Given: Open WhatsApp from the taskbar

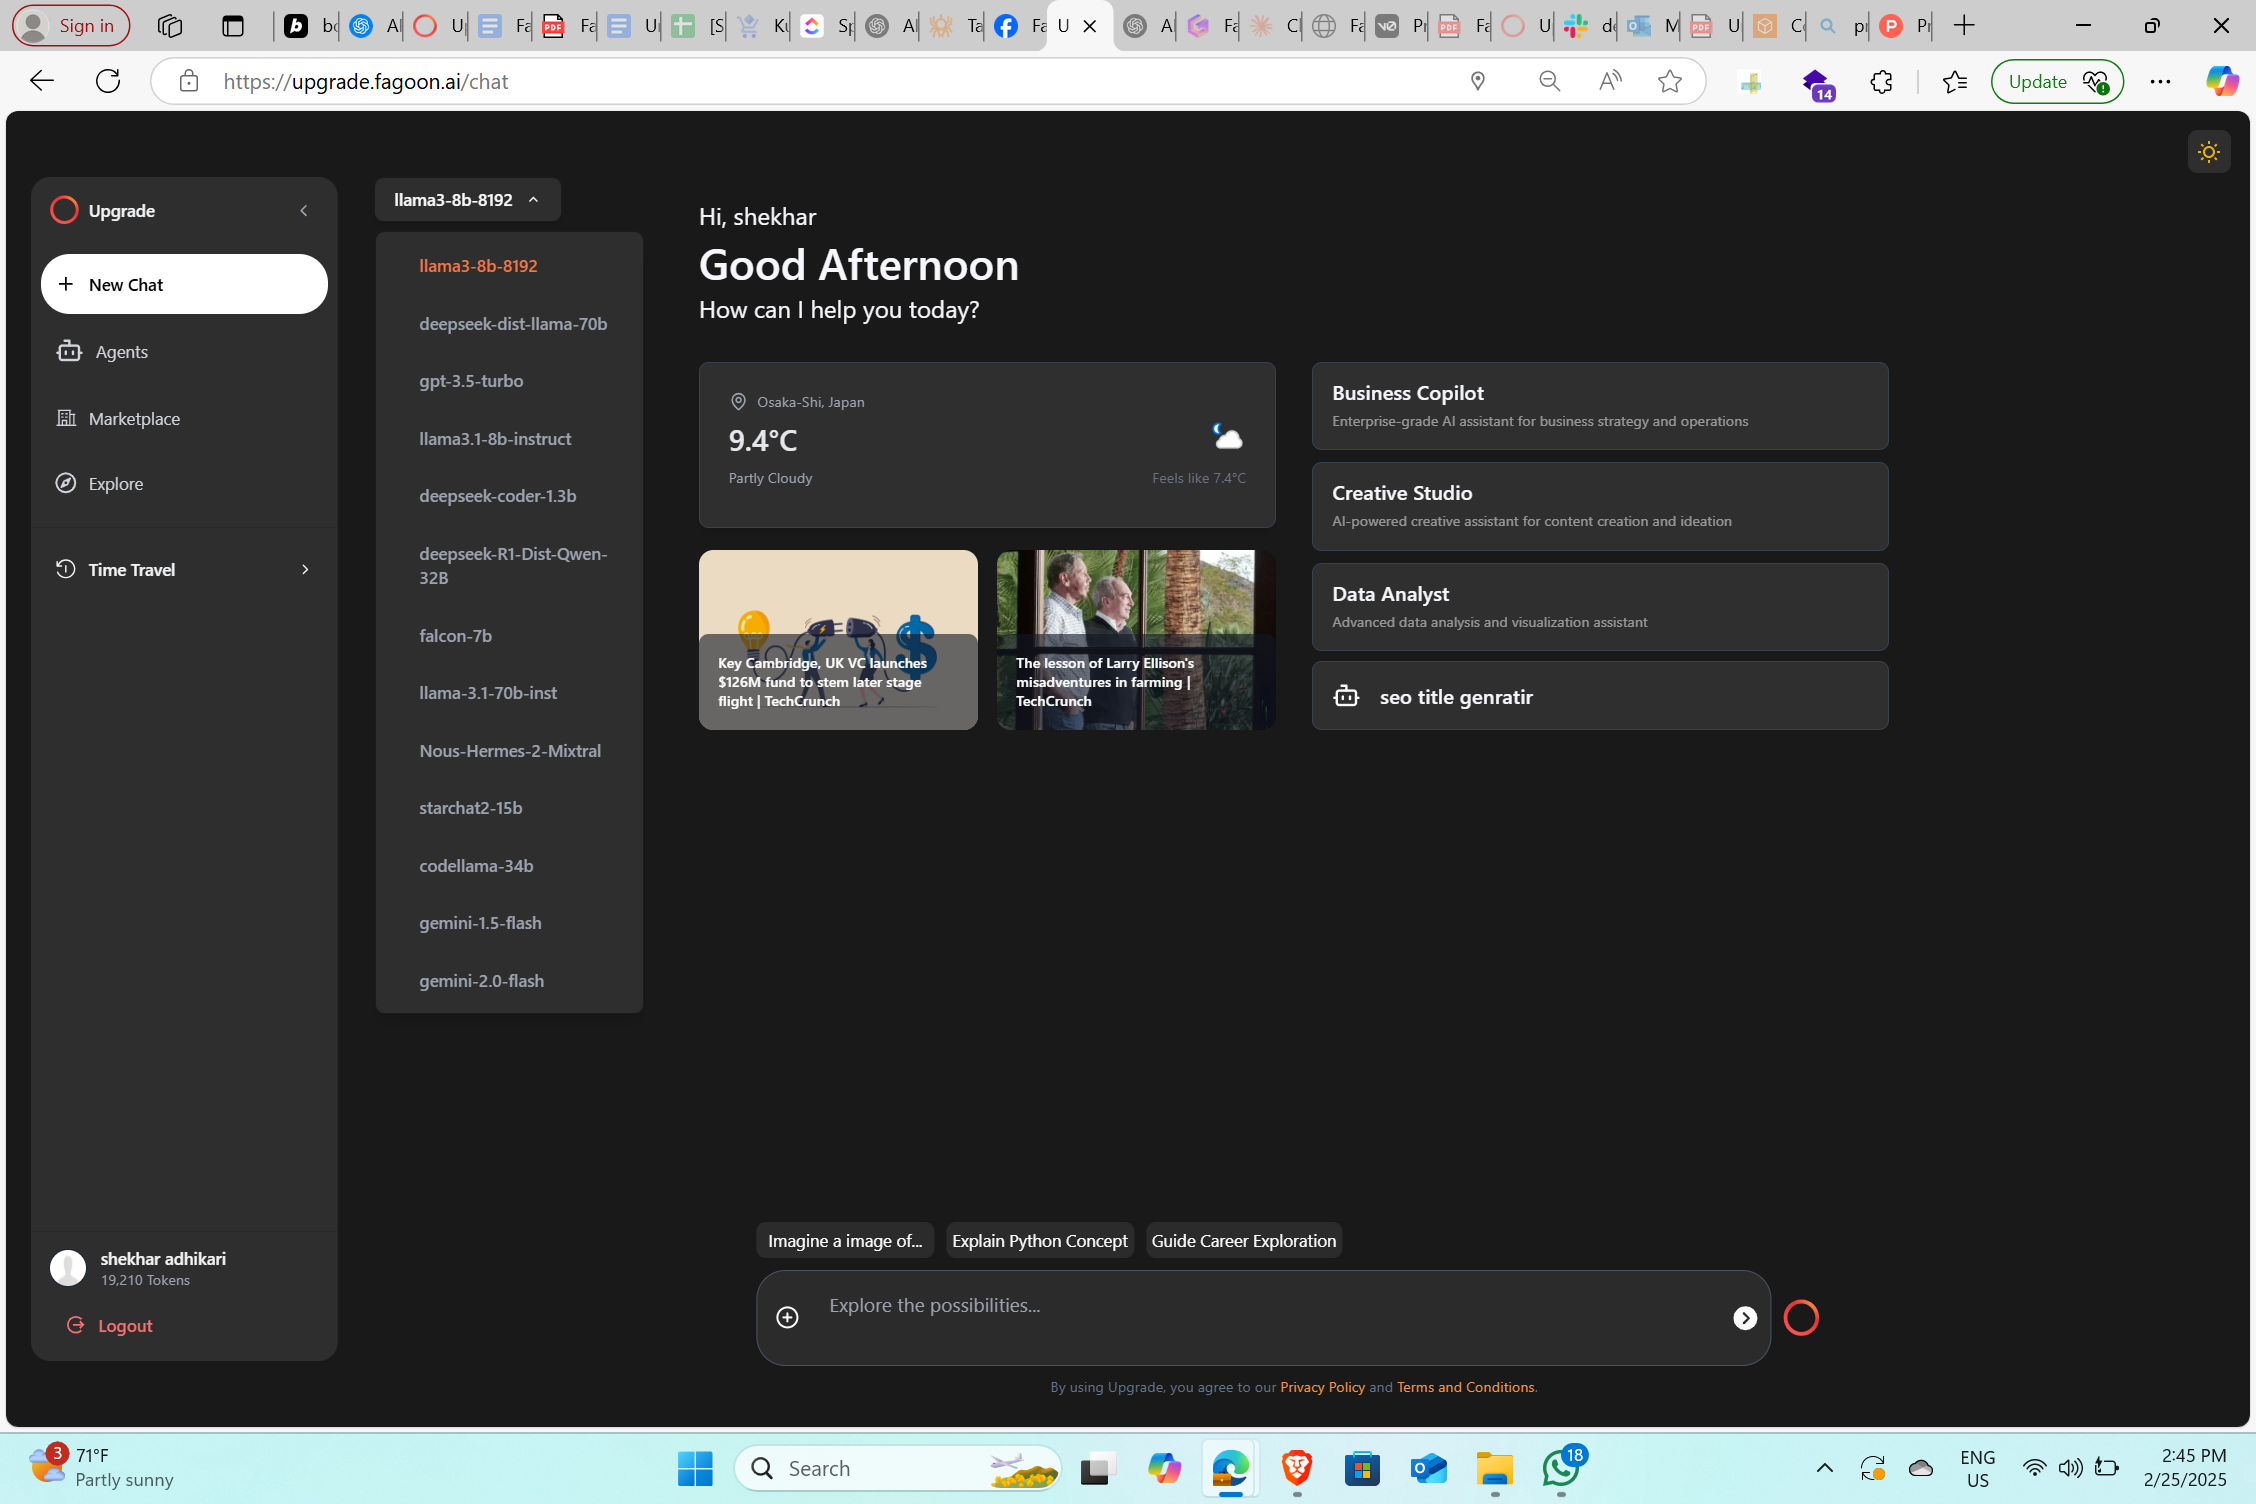Looking at the screenshot, I should pos(1560,1468).
